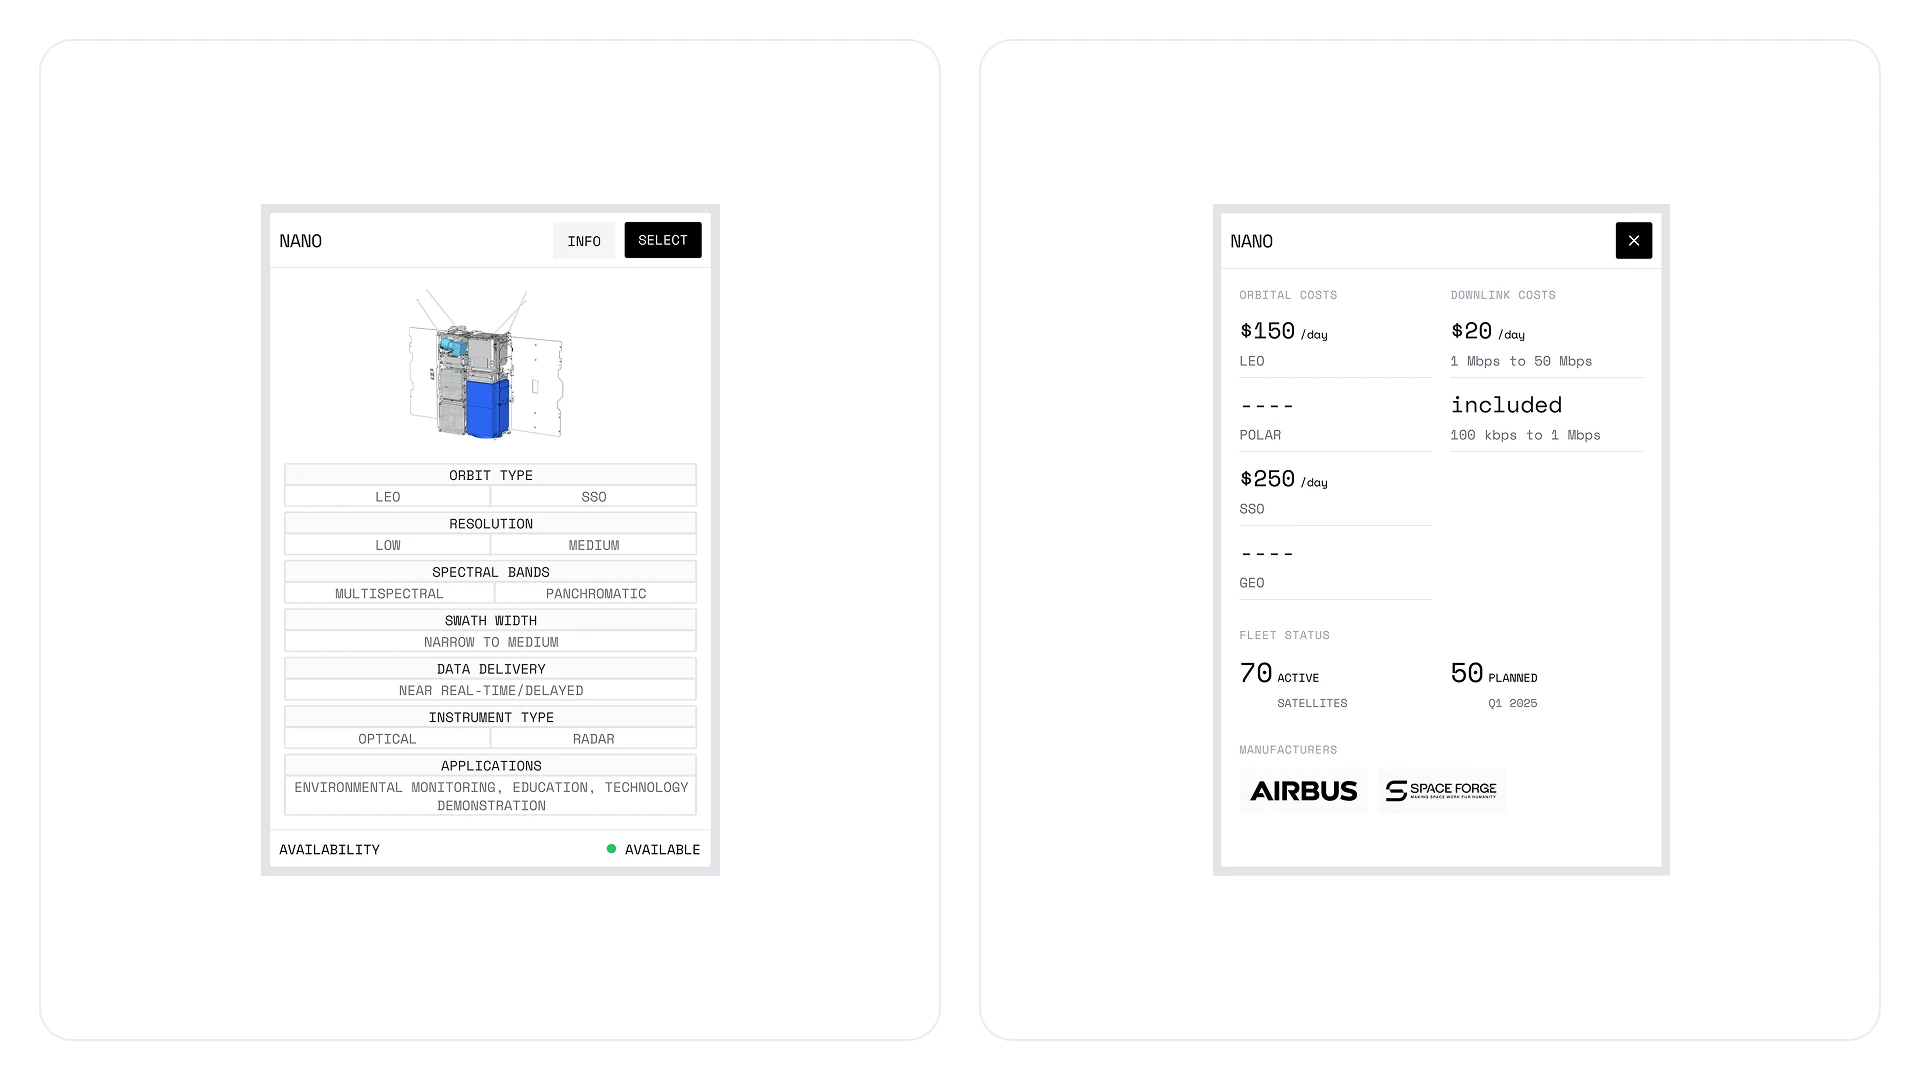
Task: Open the INFO view for NANO
Action: [x=584, y=240]
